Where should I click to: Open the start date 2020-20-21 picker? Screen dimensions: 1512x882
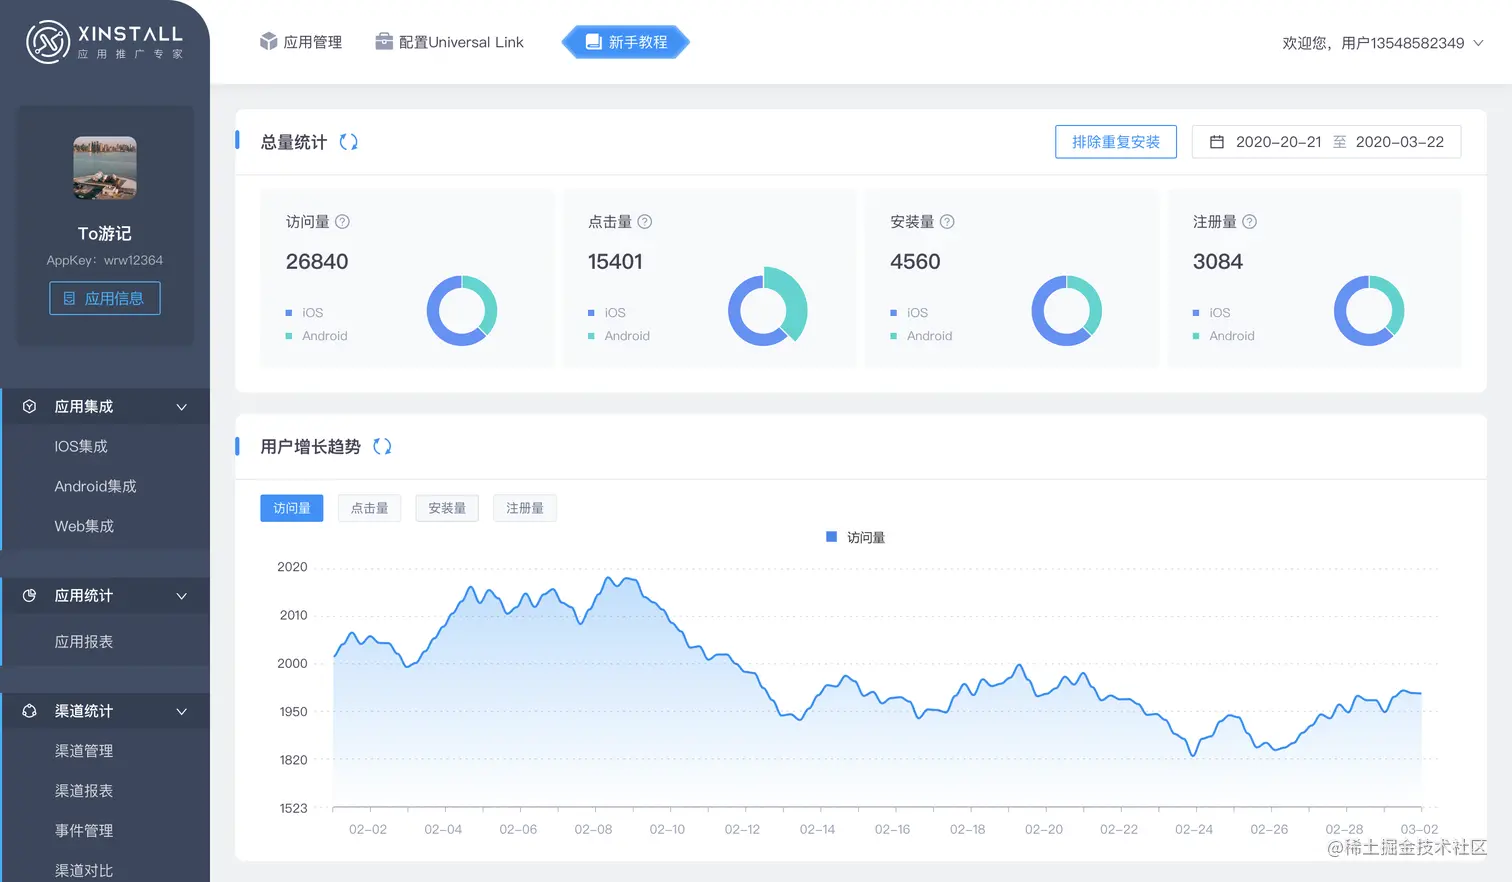(1278, 142)
